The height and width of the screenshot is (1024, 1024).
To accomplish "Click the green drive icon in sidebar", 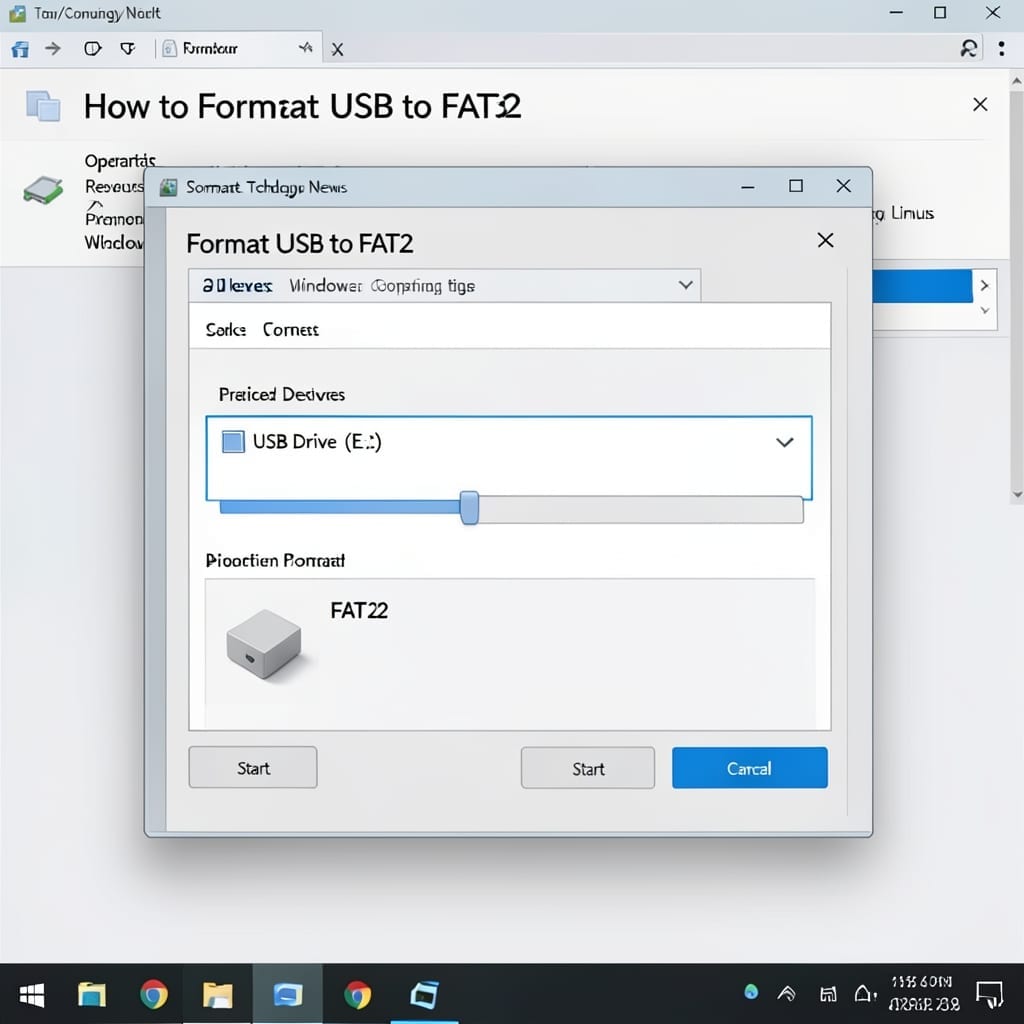I will (43, 190).
